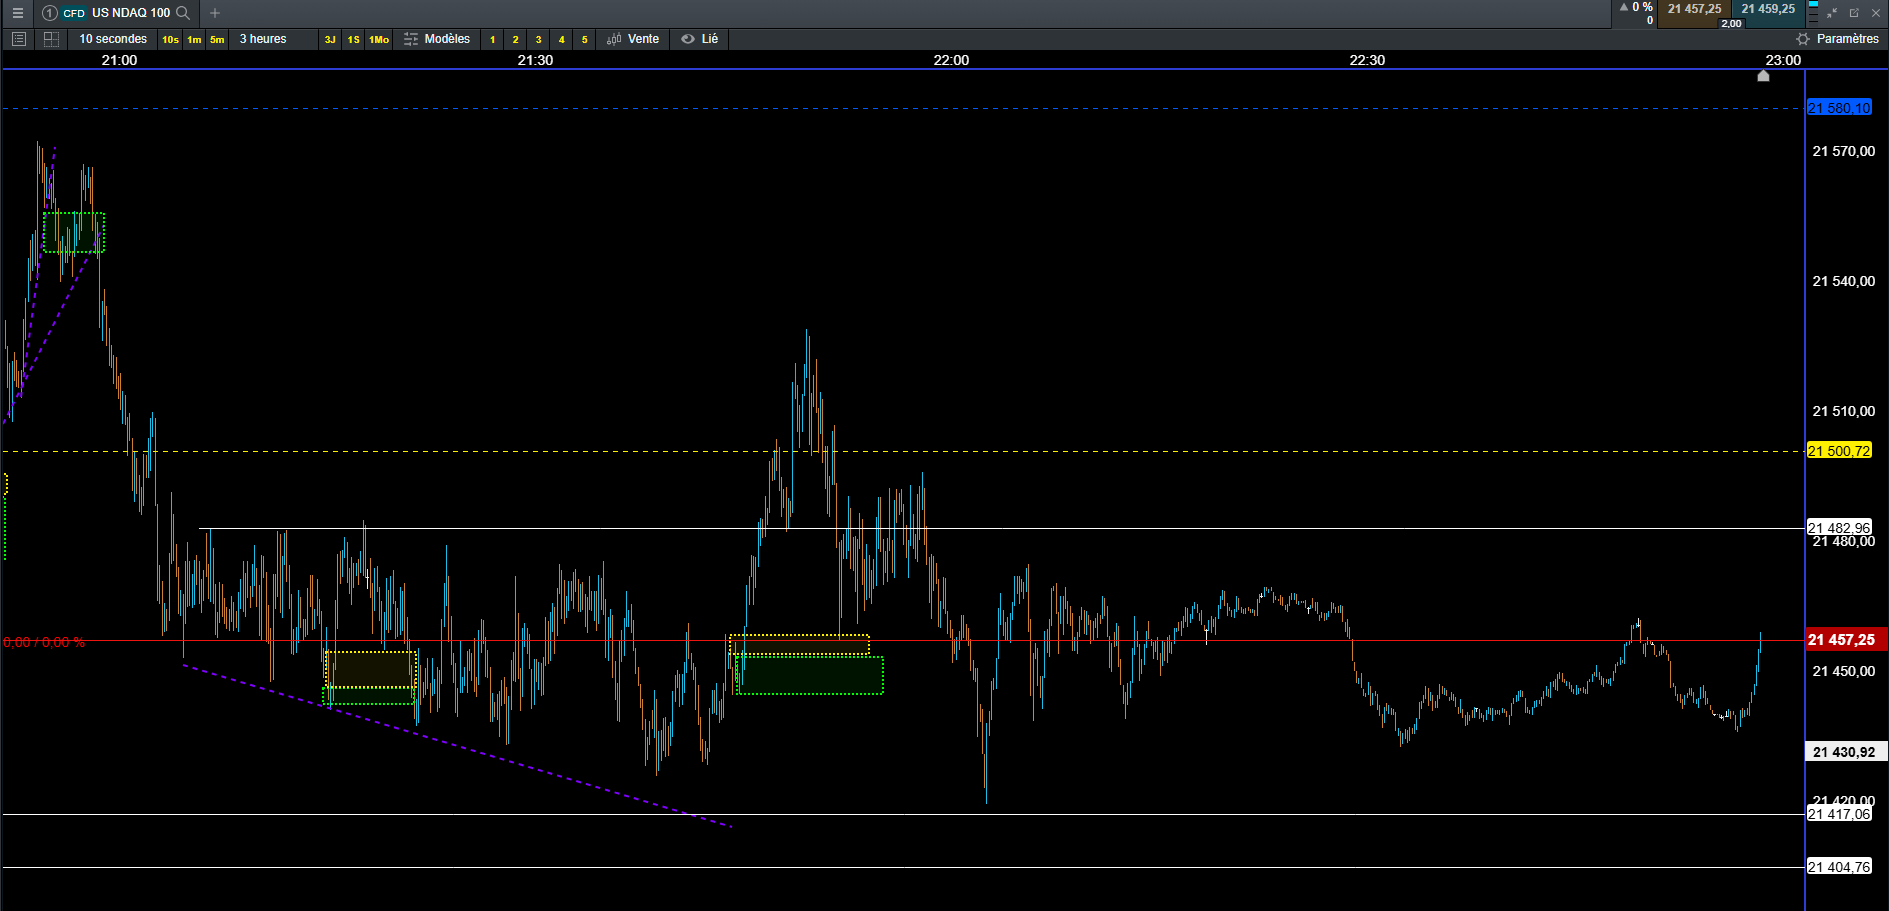Expand the Modèles templates menu
The height and width of the screenshot is (911, 1889).
point(437,39)
